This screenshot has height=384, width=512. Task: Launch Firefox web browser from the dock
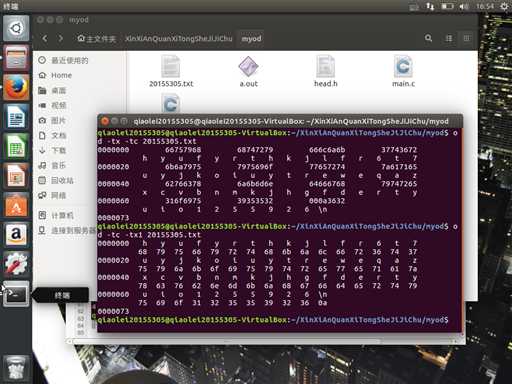pyautogui.click(x=16, y=87)
